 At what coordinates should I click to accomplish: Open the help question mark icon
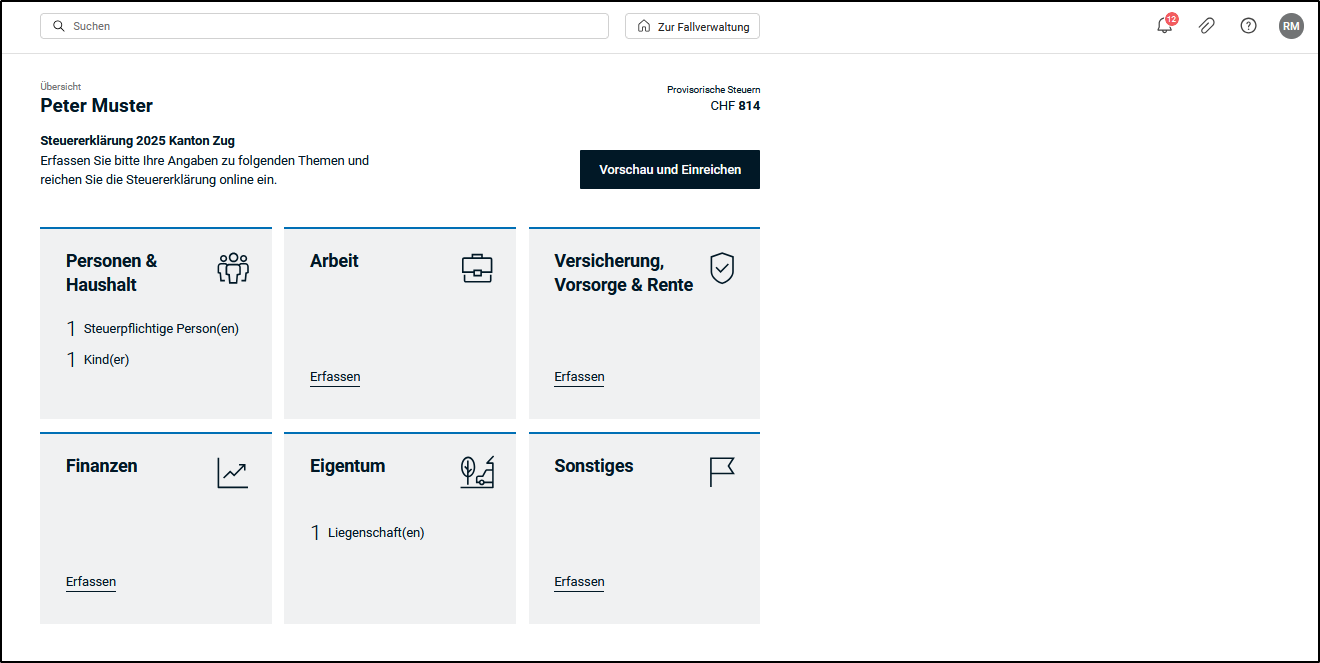point(1249,26)
